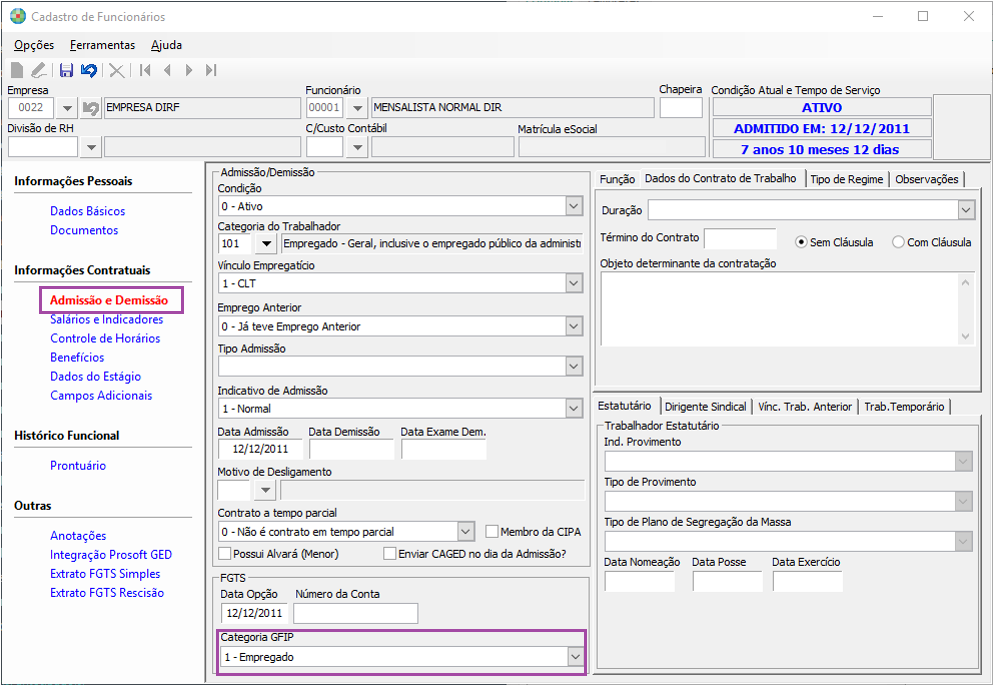The width and height of the screenshot is (994, 685).
Task: Click the Edit pencil toolbar icon
Action: coord(39,70)
